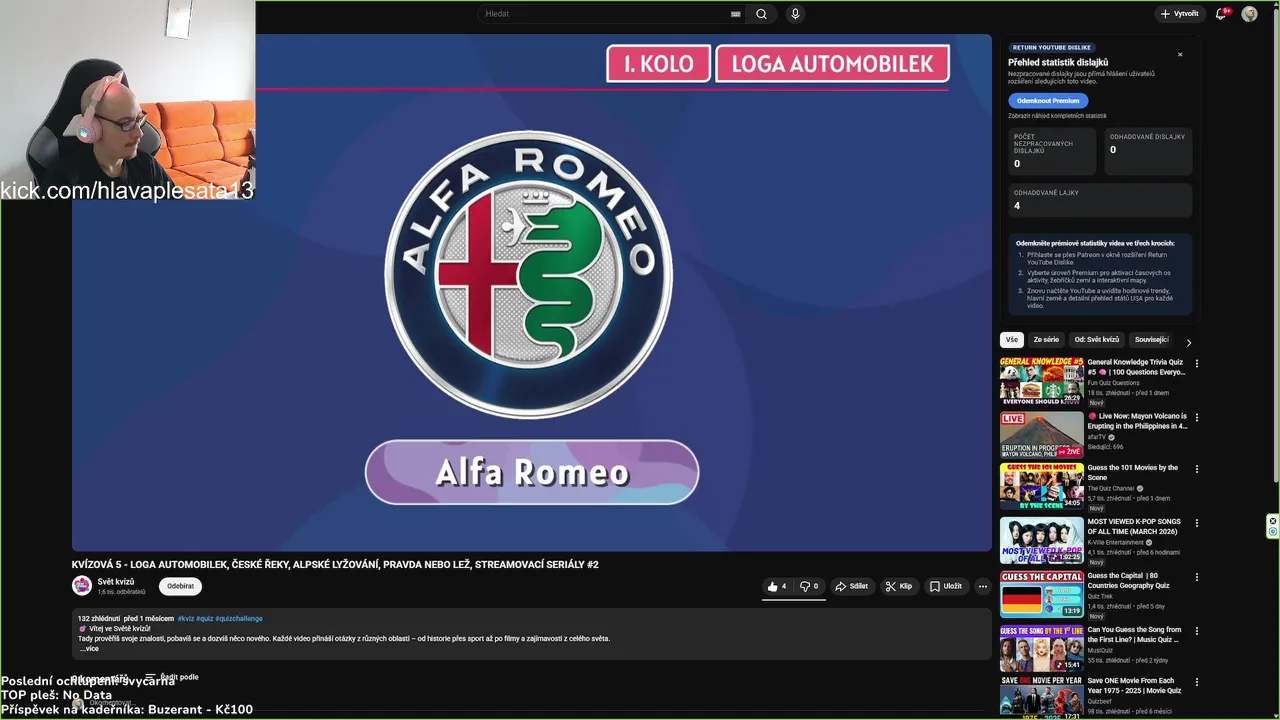The height and width of the screenshot is (720, 1280).
Task: Click 'Can You Guess the Song' title
Action: click(x=1135, y=635)
